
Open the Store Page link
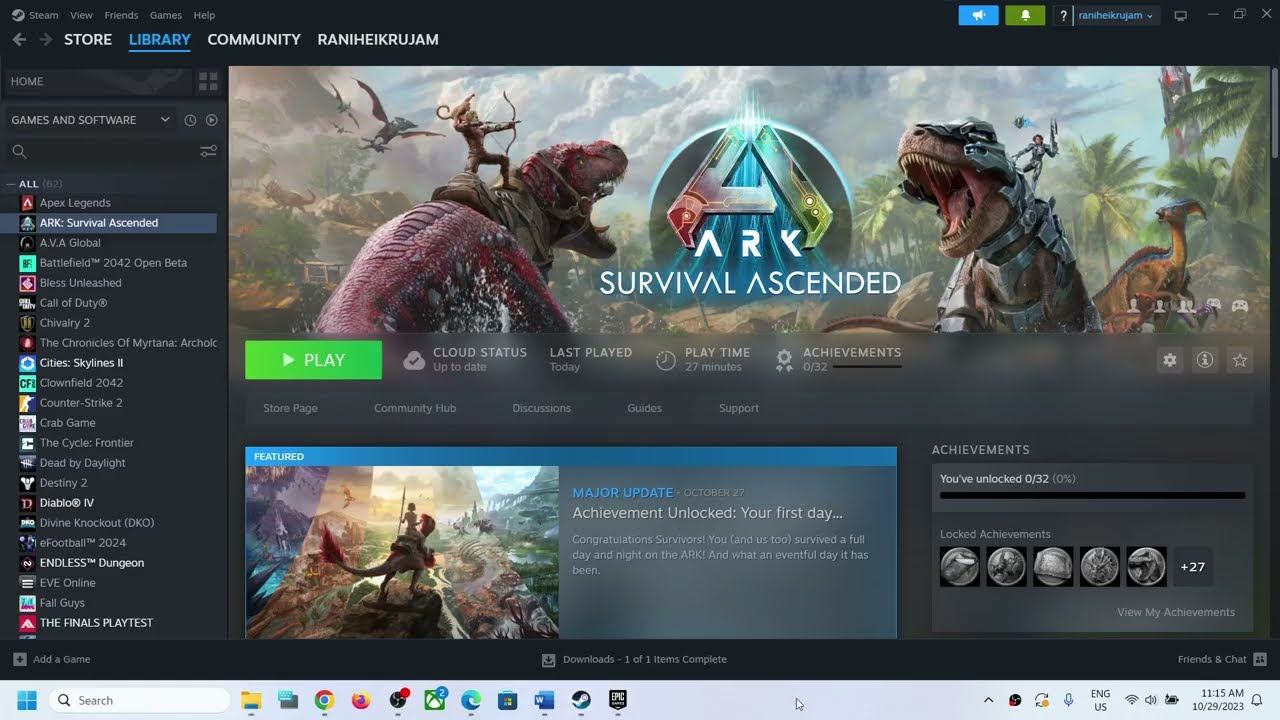290,408
